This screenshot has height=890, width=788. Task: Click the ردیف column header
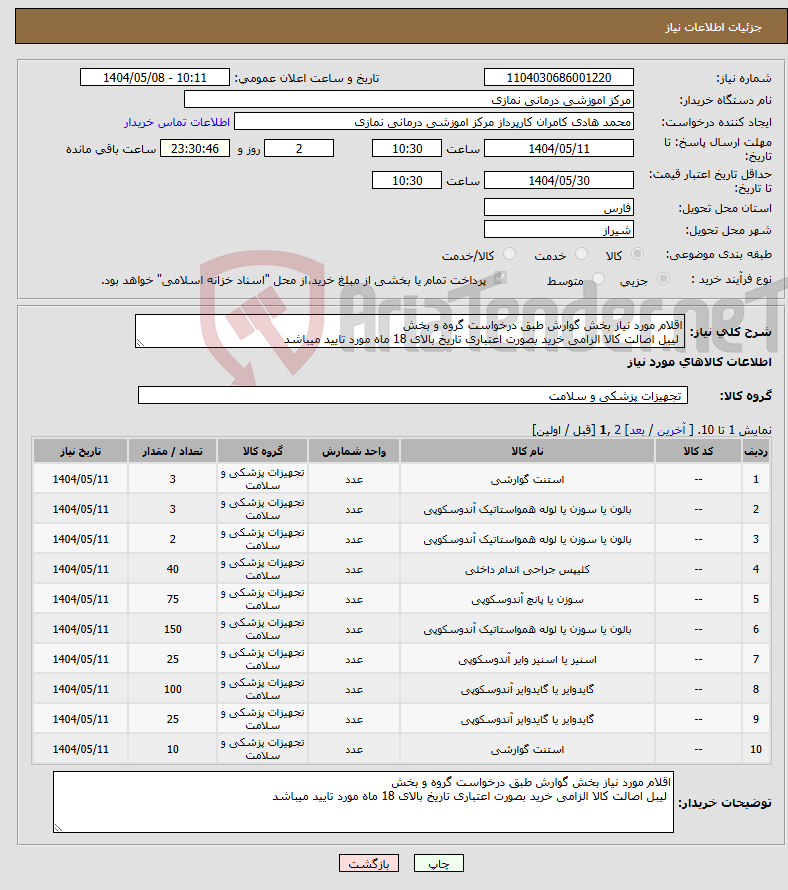pos(756,451)
